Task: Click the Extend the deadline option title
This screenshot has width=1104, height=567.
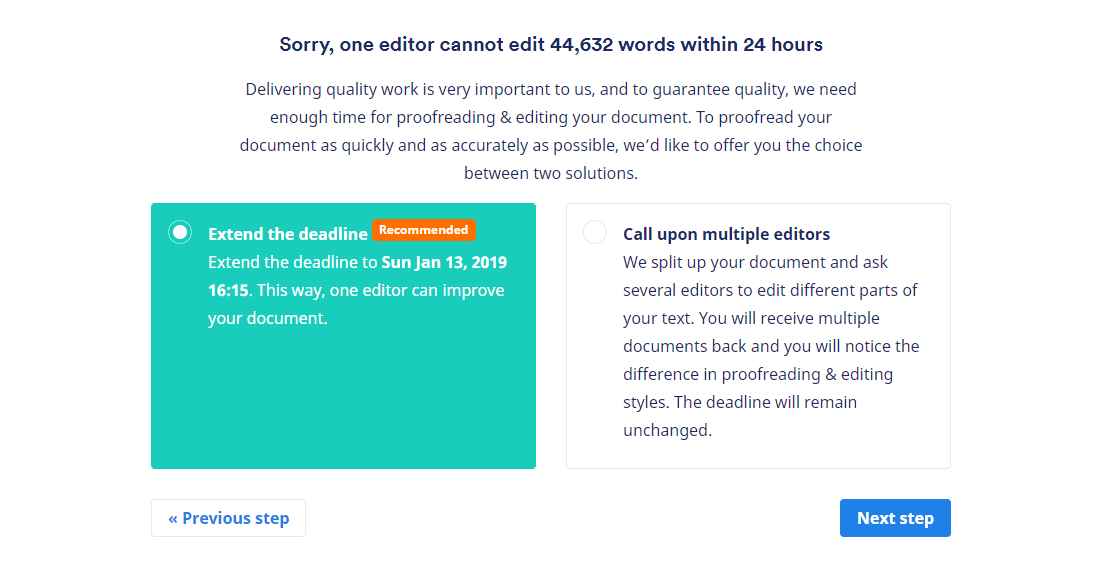Action: [x=288, y=234]
